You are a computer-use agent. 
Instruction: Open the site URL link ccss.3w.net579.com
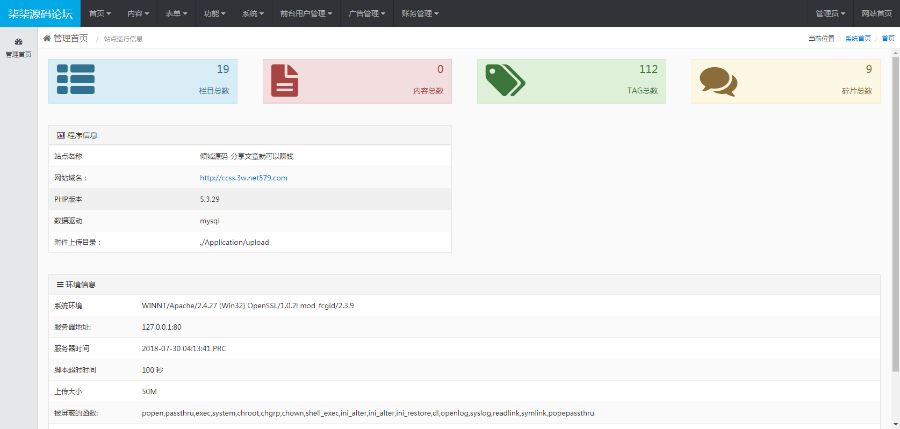243,178
